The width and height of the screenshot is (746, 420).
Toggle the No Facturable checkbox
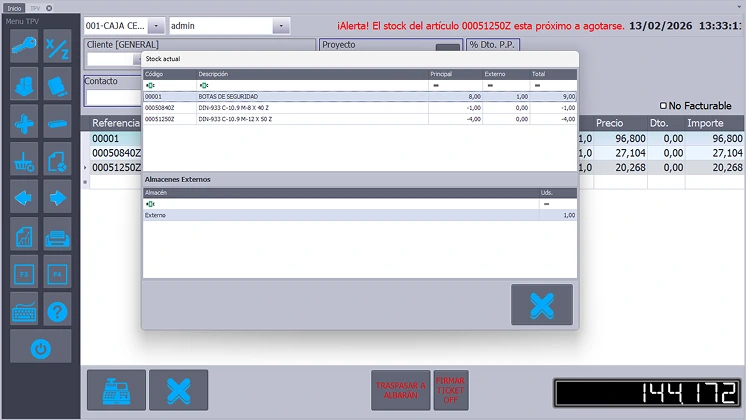pos(663,106)
